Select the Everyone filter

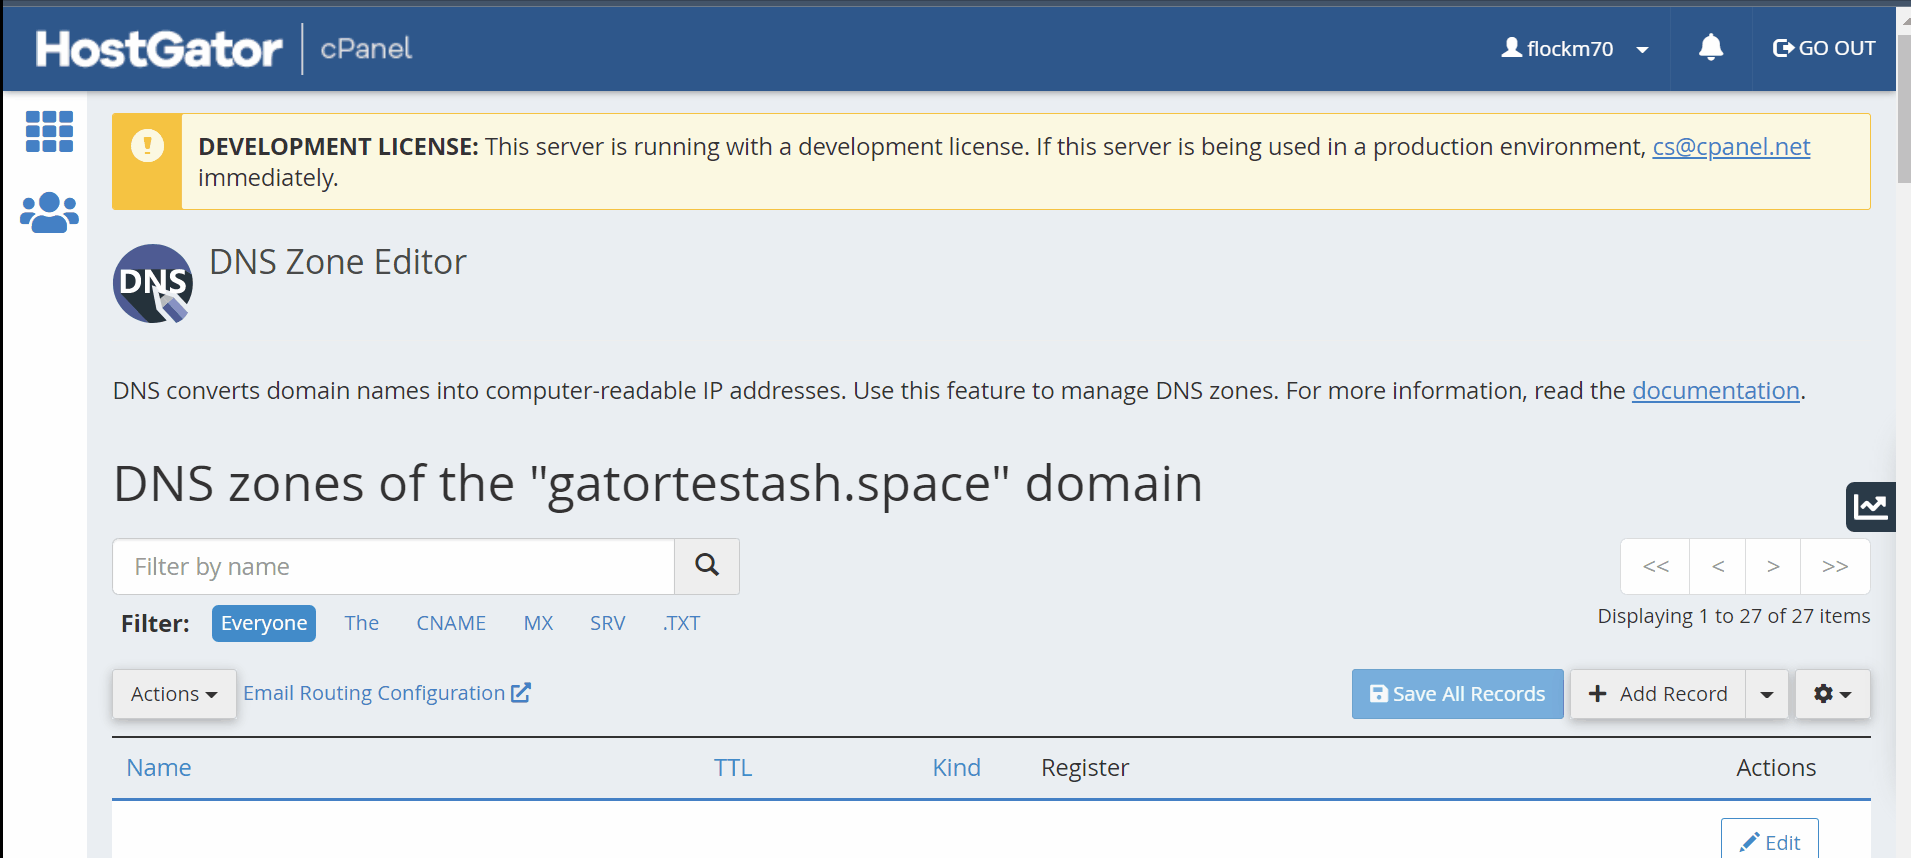[x=264, y=623]
